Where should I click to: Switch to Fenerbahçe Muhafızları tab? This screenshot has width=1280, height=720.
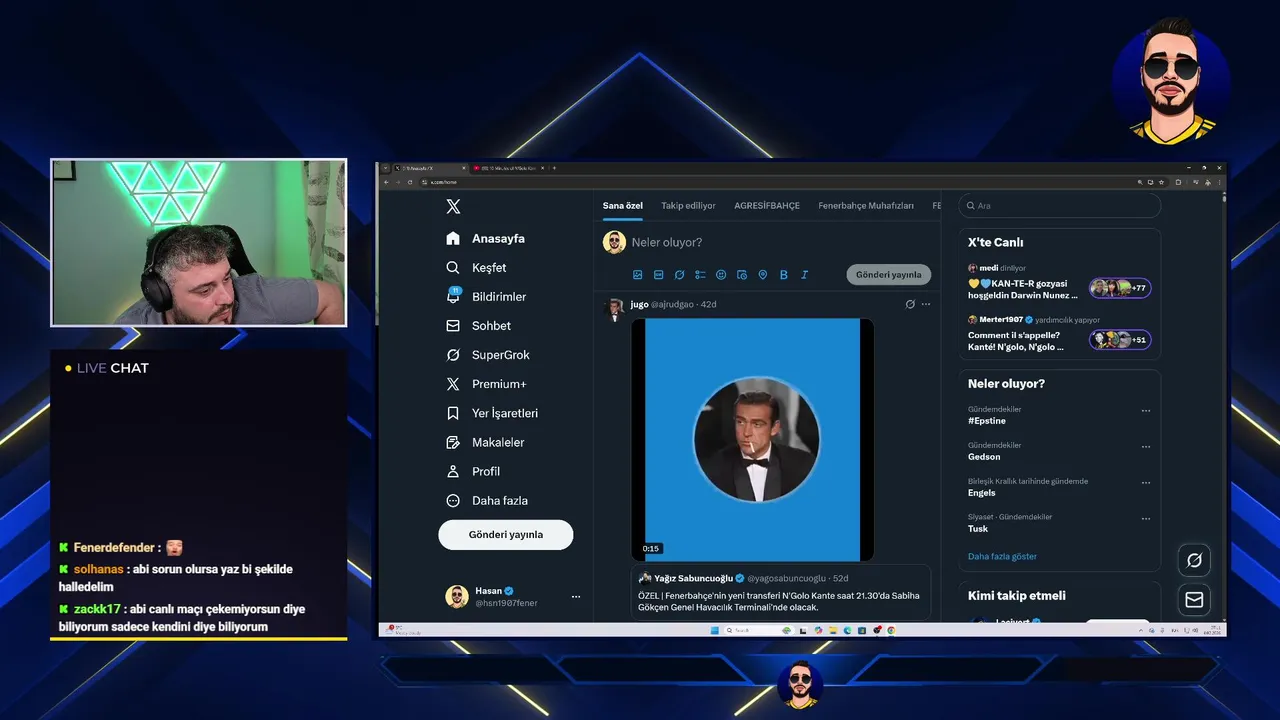(866, 206)
